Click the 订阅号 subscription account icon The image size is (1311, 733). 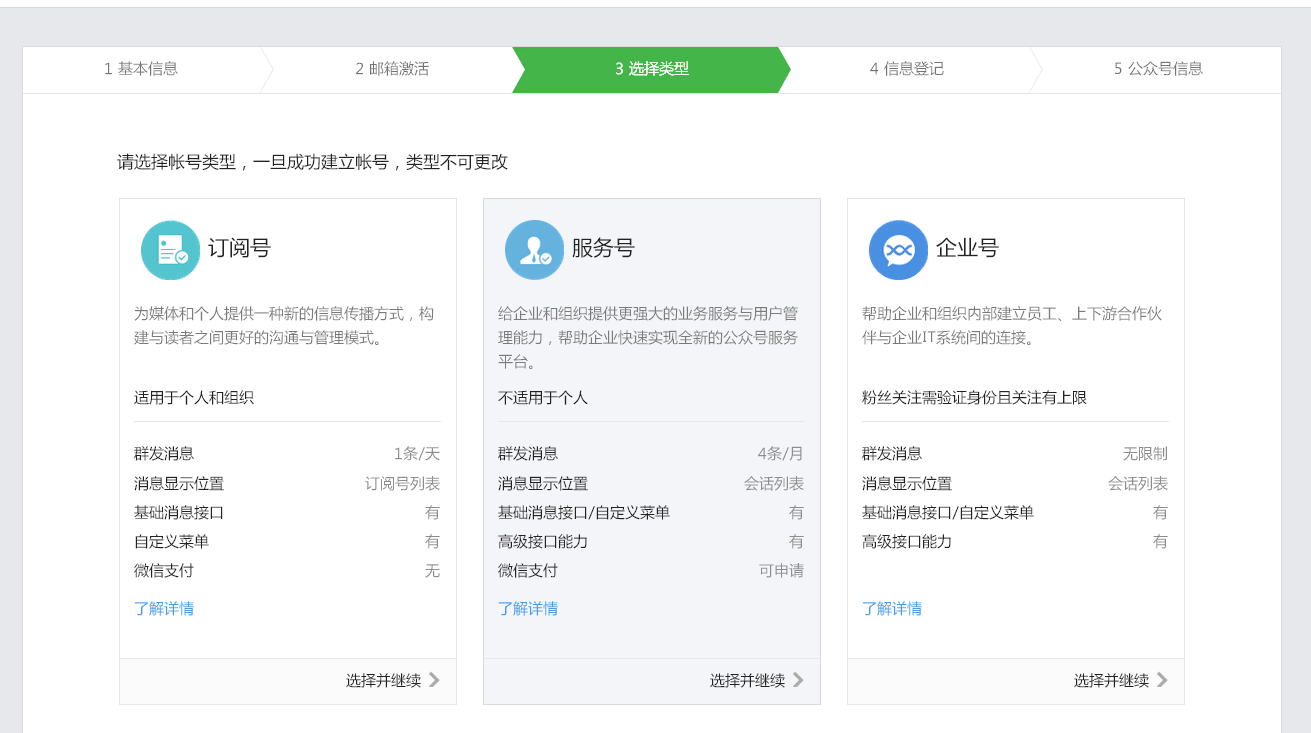click(171, 250)
